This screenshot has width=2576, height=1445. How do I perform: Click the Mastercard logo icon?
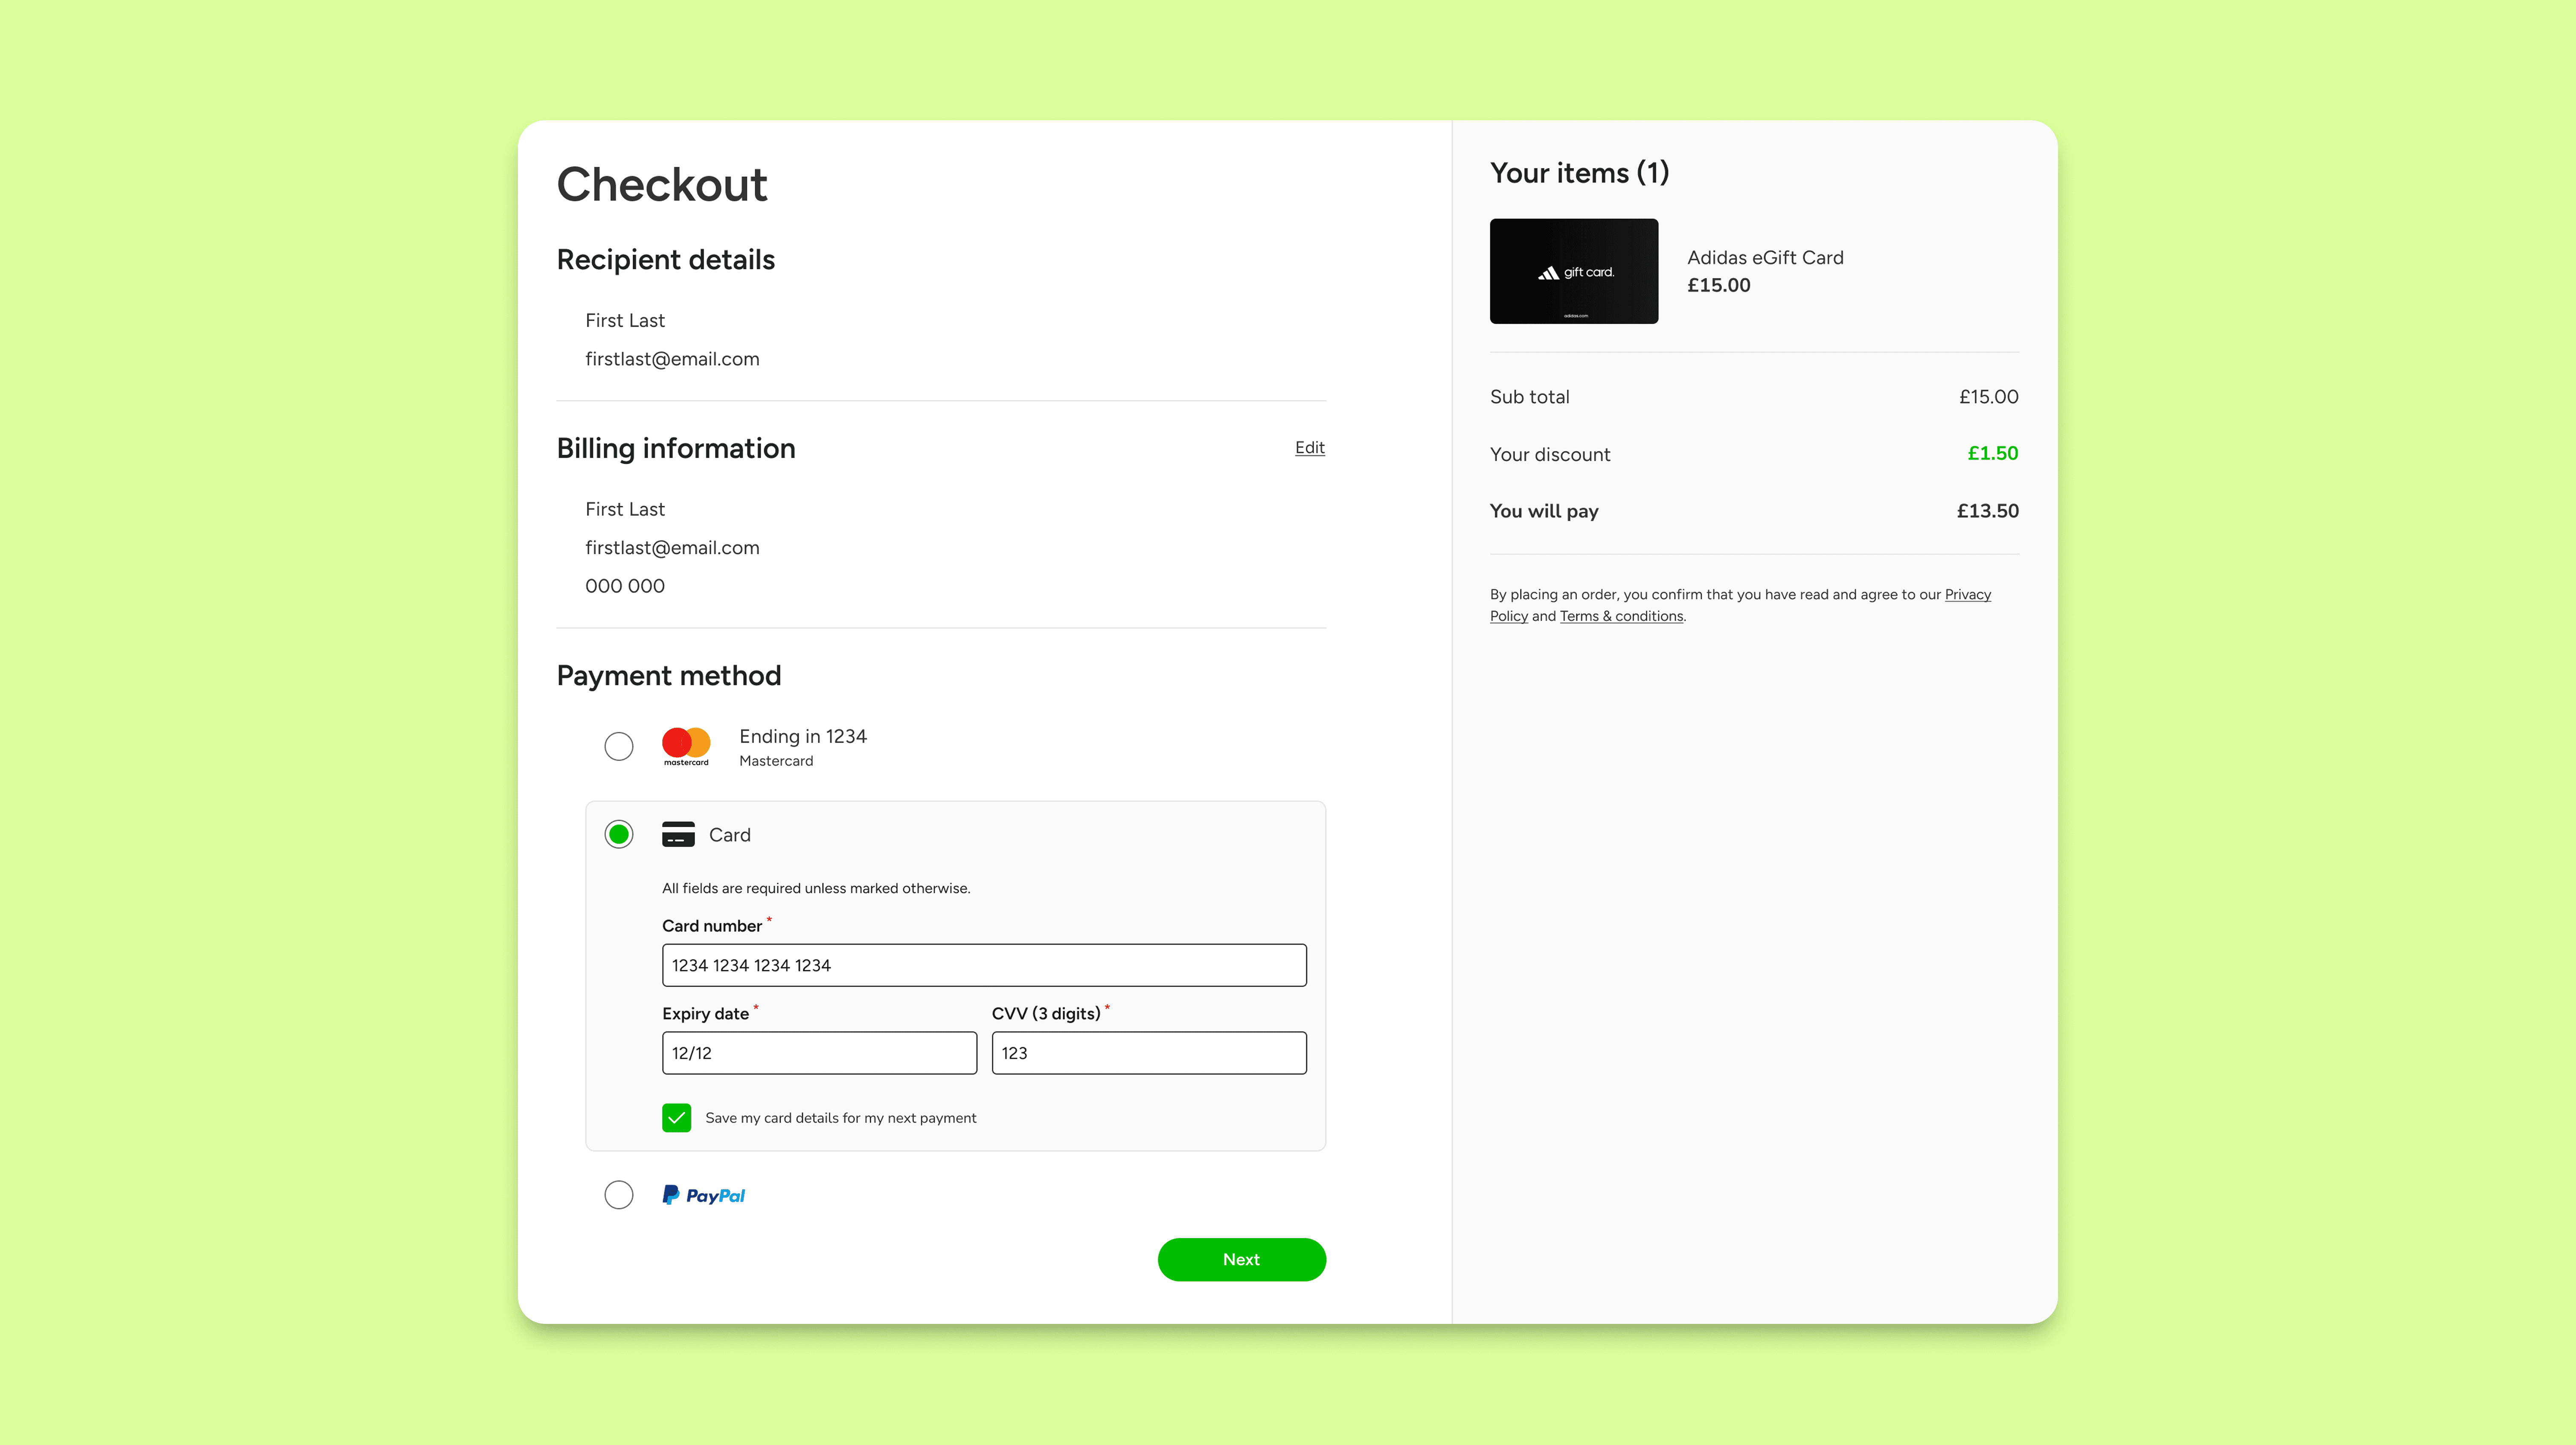[686, 745]
